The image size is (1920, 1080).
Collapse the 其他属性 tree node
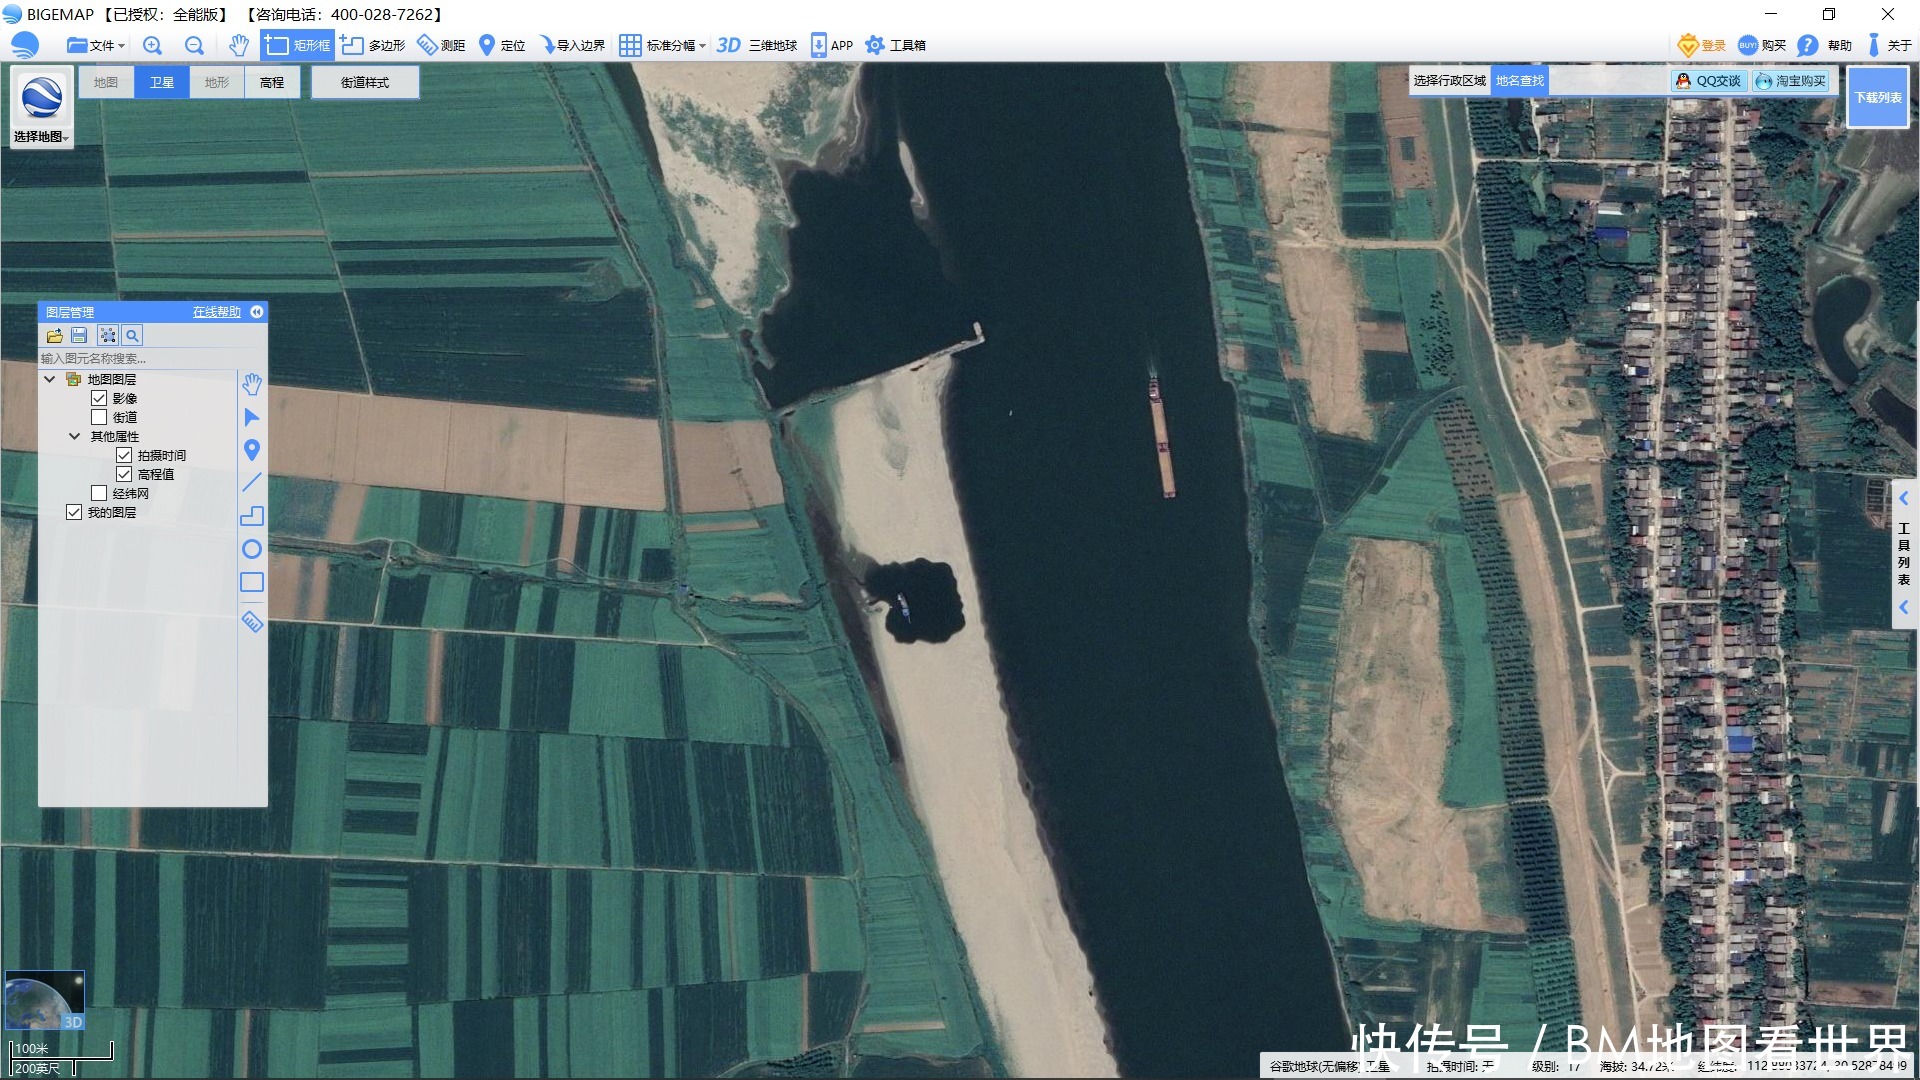[x=74, y=436]
